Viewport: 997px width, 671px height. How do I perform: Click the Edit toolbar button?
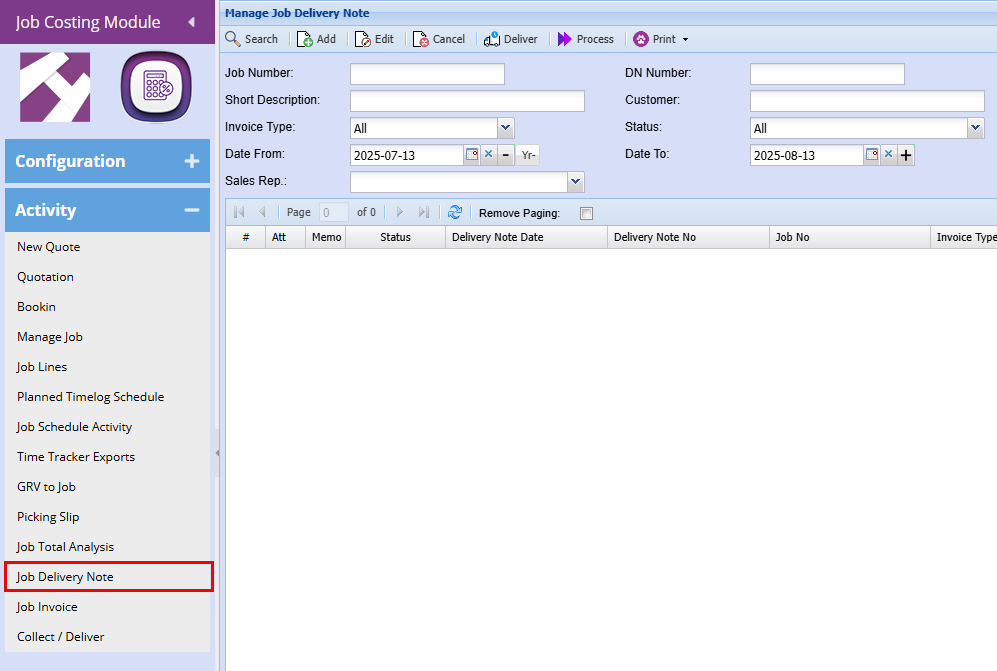tap(375, 39)
